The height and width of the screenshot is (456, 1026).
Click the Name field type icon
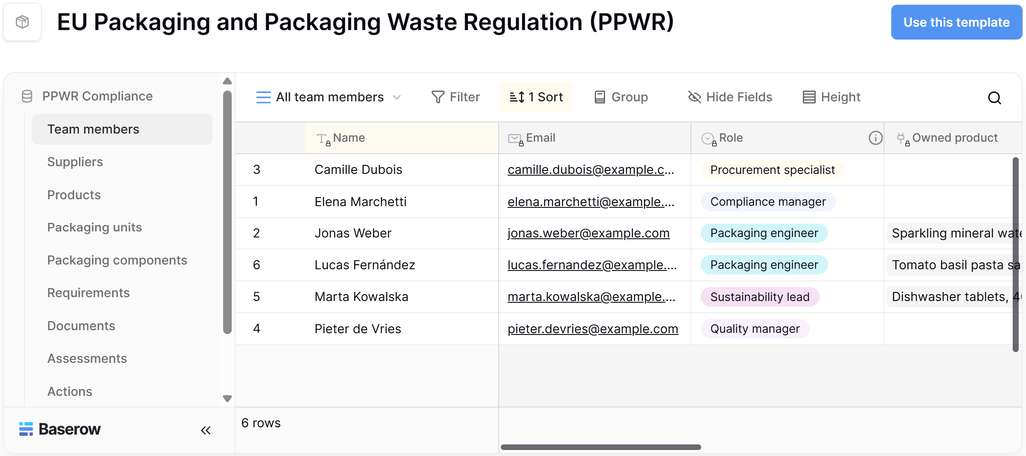(x=323, y=139)
